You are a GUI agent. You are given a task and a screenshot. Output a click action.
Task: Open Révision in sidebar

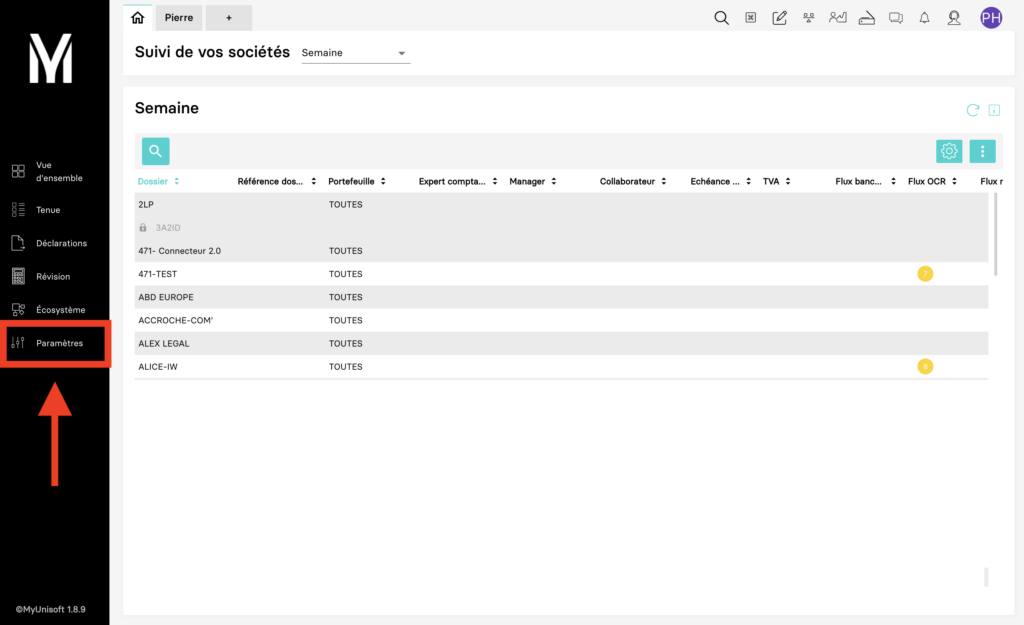click(55, 276)
